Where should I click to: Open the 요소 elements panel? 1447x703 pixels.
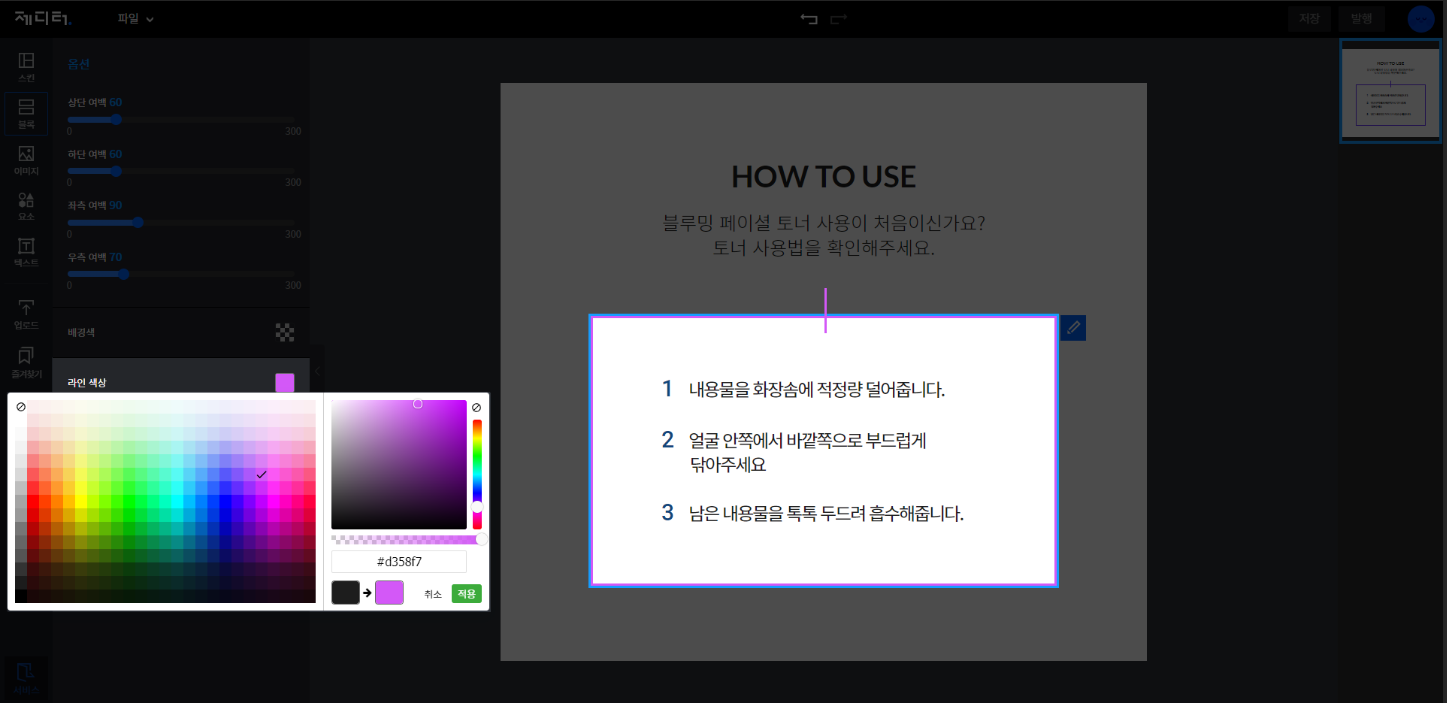pos(26,206)
